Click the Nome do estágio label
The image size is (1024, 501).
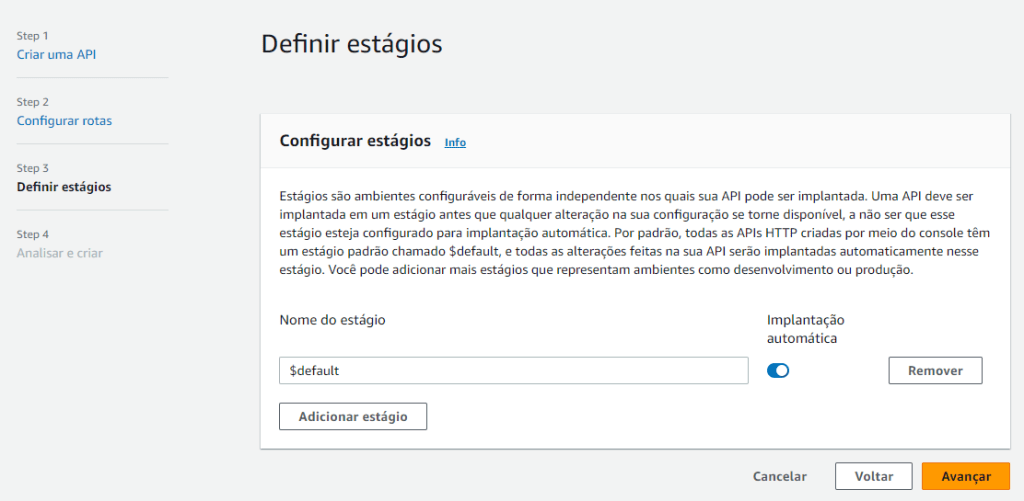point(332,320)
